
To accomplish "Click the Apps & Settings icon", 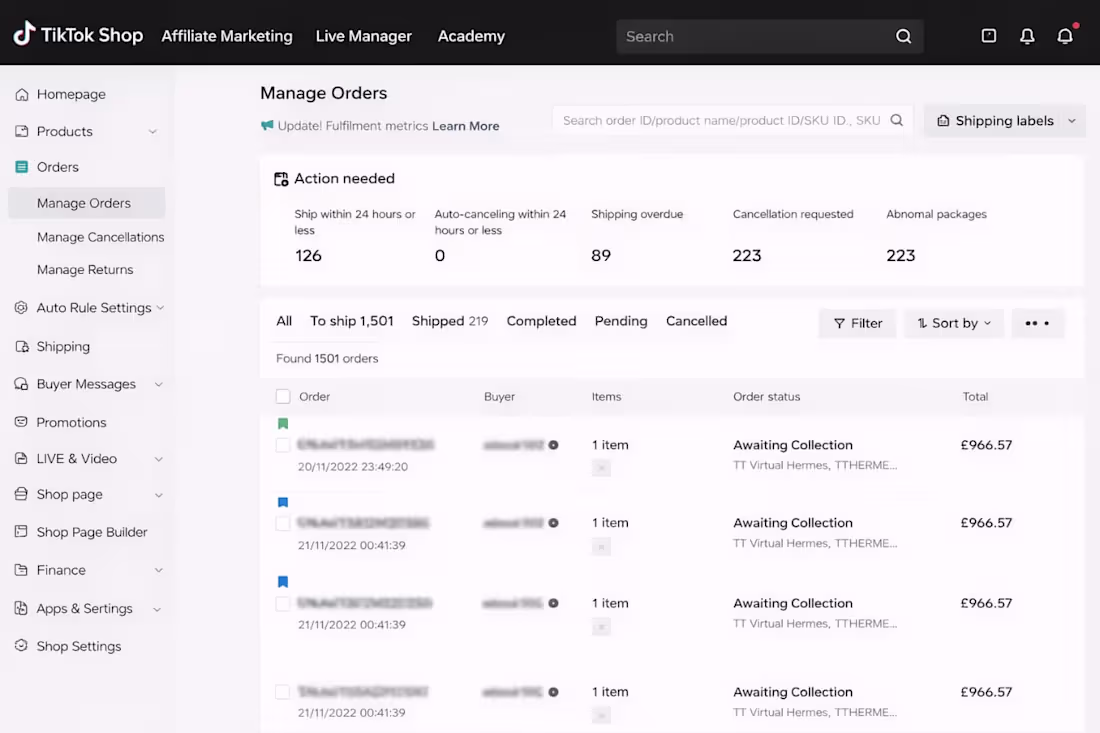I will (x=21, y=608).
